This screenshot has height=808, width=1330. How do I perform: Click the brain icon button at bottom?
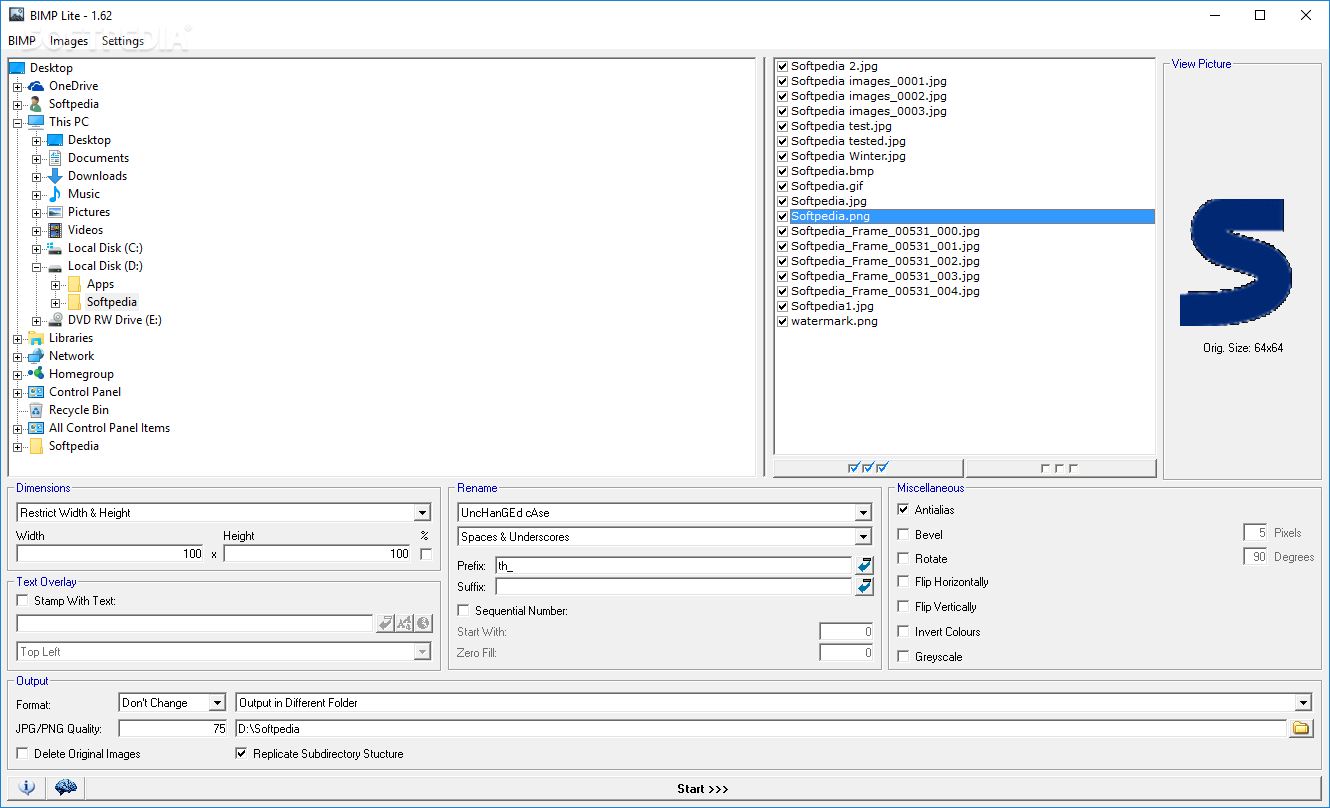click(66, 788)
